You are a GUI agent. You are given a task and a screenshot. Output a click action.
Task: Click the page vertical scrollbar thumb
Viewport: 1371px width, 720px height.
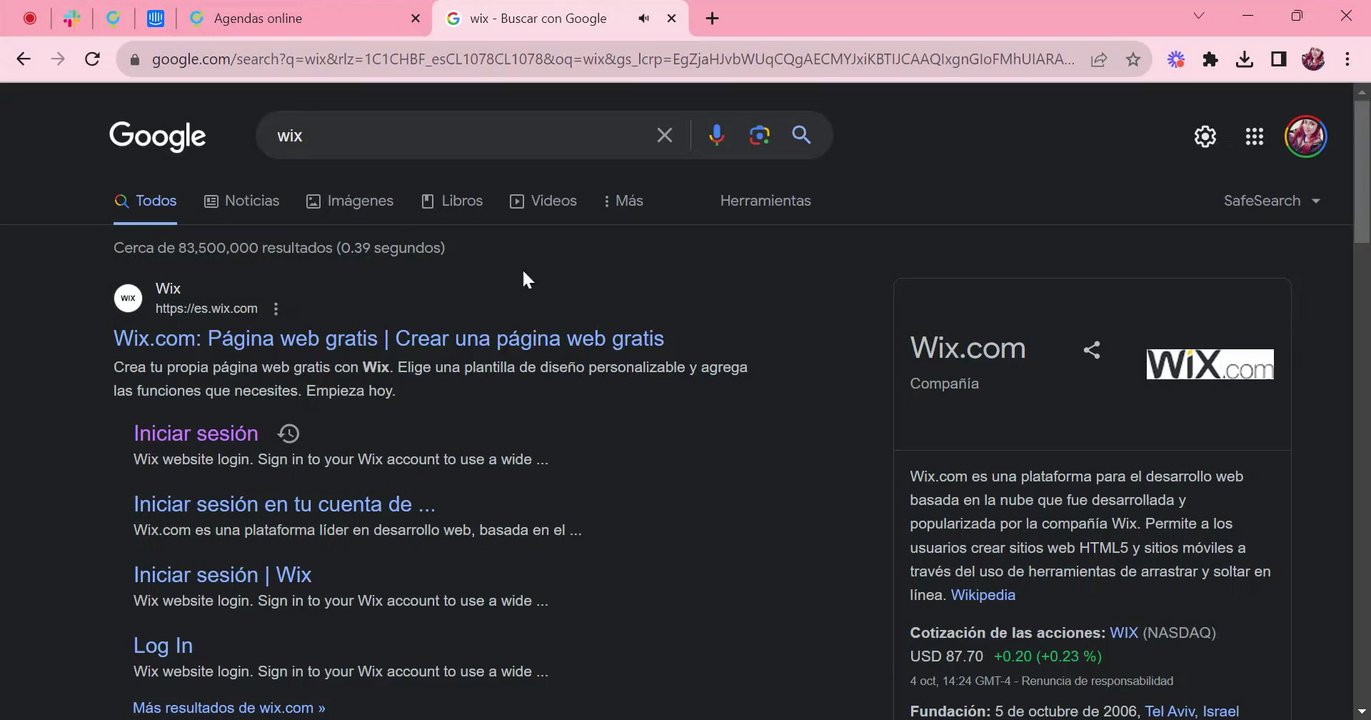coord(1362,171)
